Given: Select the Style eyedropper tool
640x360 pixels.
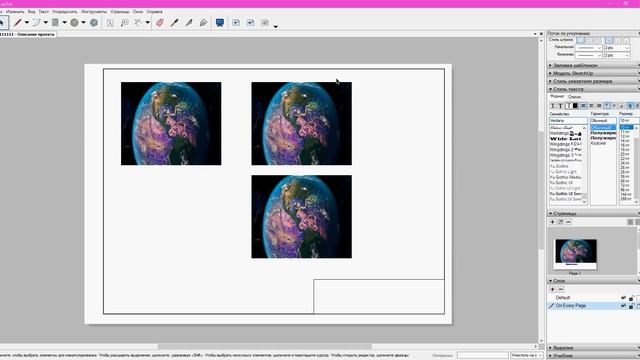Looking at the screenshot, I should point(174,22).
